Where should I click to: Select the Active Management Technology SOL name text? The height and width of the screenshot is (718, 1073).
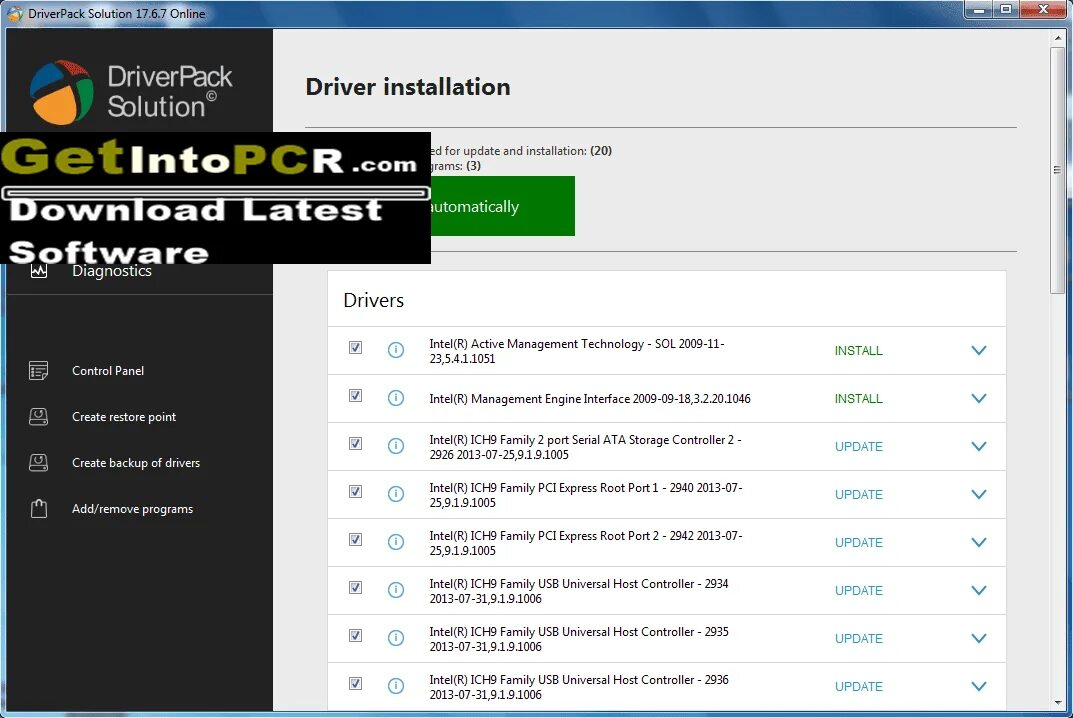tap(577, 351)
